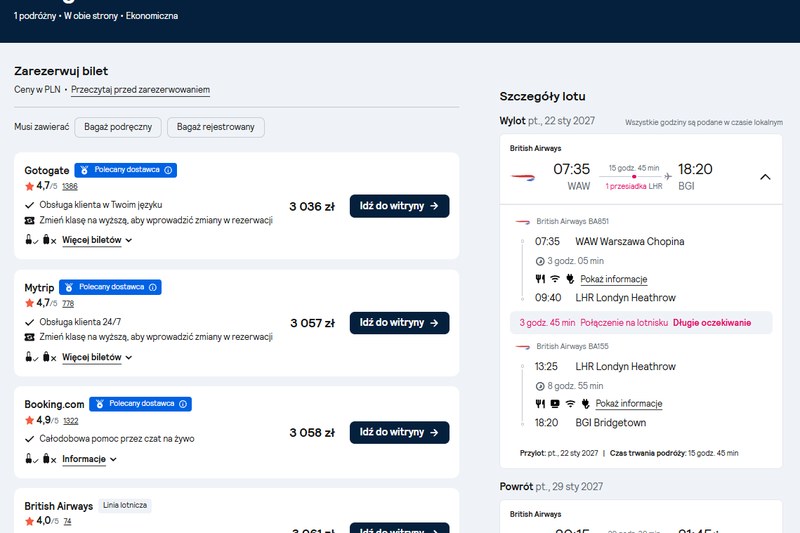
Task: Expand Więcej biletów under Mytrip
Action: (x=97, y=358)
